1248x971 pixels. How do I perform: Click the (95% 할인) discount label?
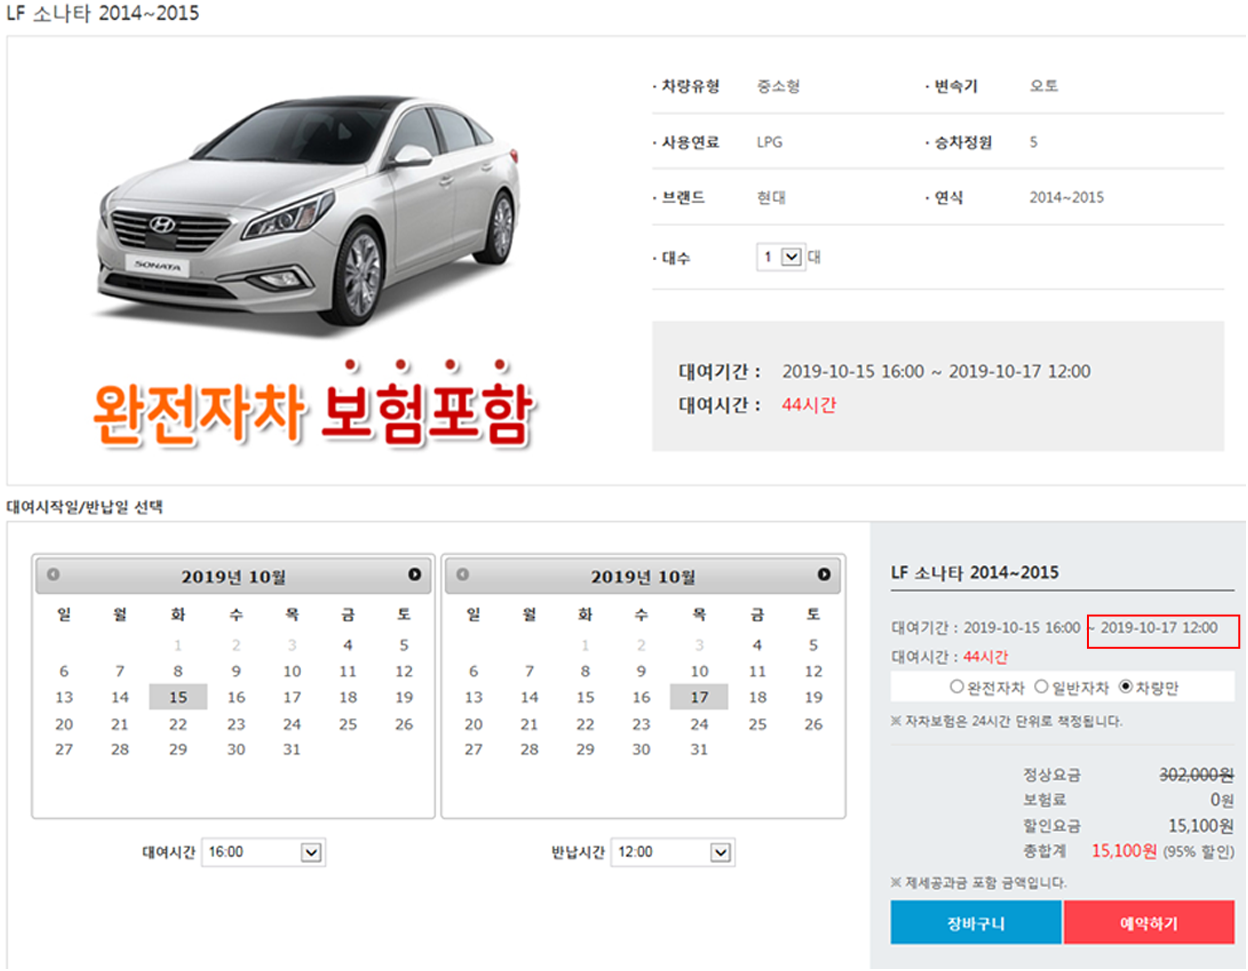(x=1198, y=852)
